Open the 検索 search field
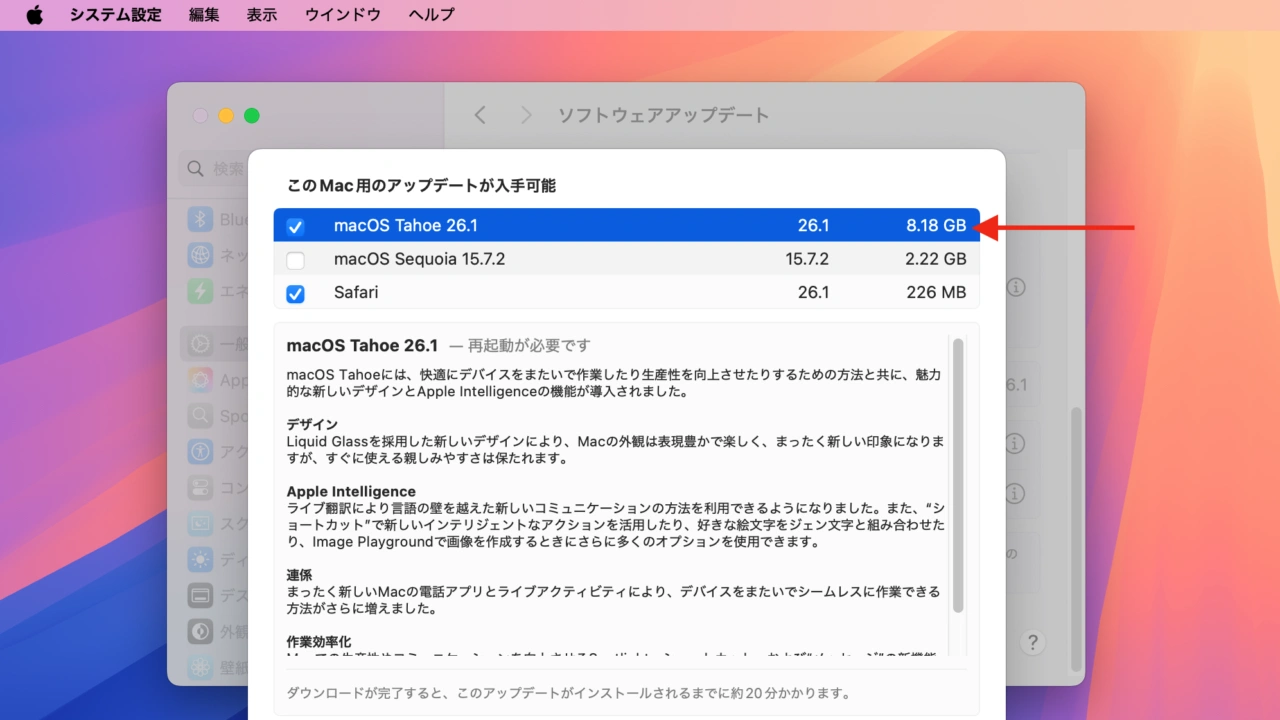The width and height of the screenshot is (1280, 720). [x=215, y=169]
